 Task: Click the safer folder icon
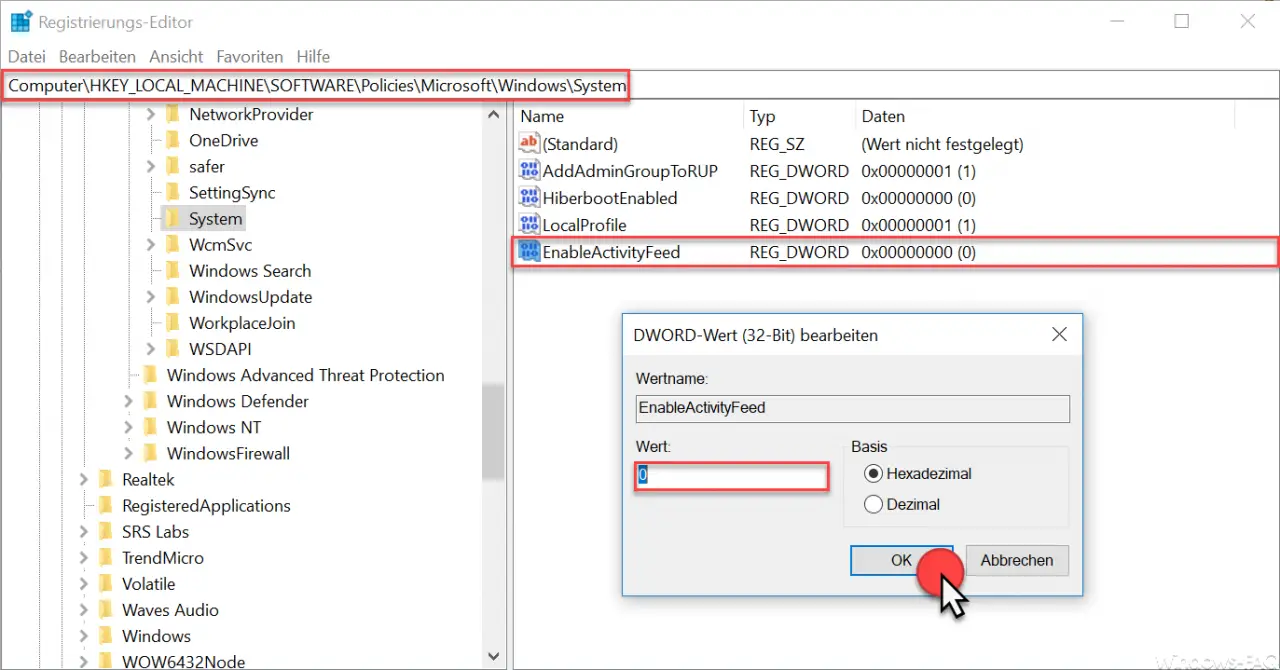coord(173,166)
